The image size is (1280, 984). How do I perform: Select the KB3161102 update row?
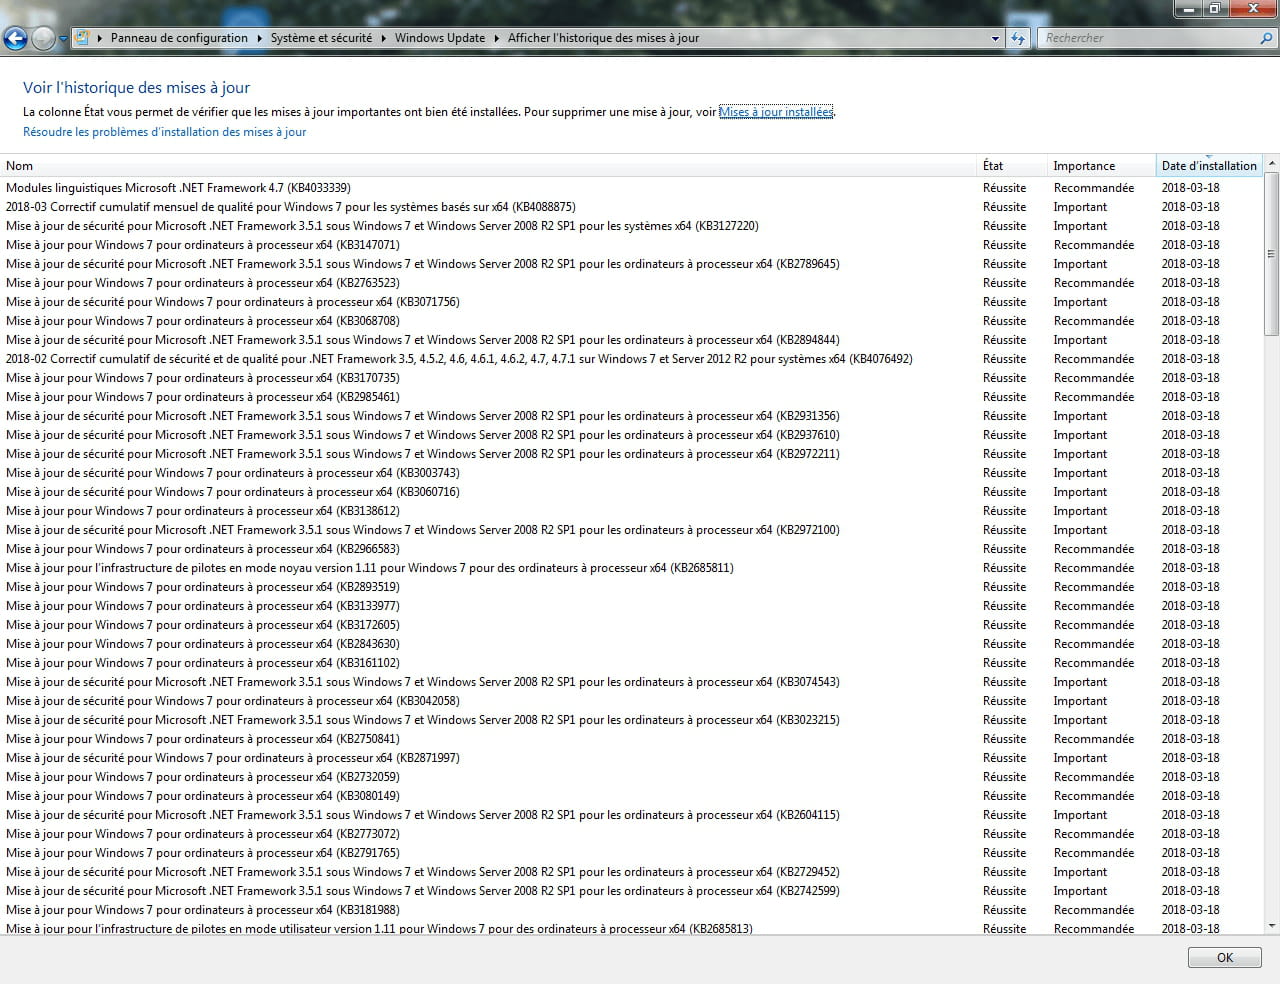(x=632, y=663)
